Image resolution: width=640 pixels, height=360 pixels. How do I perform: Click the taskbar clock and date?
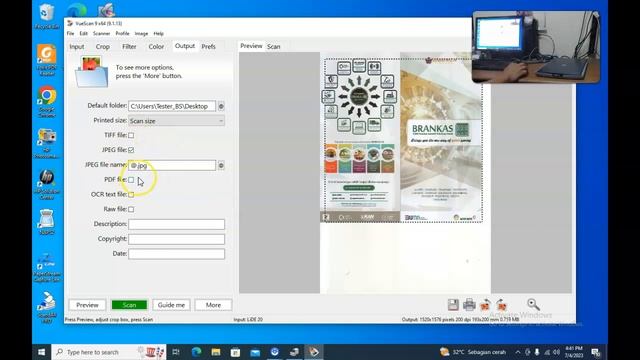(x=574, y=352)
